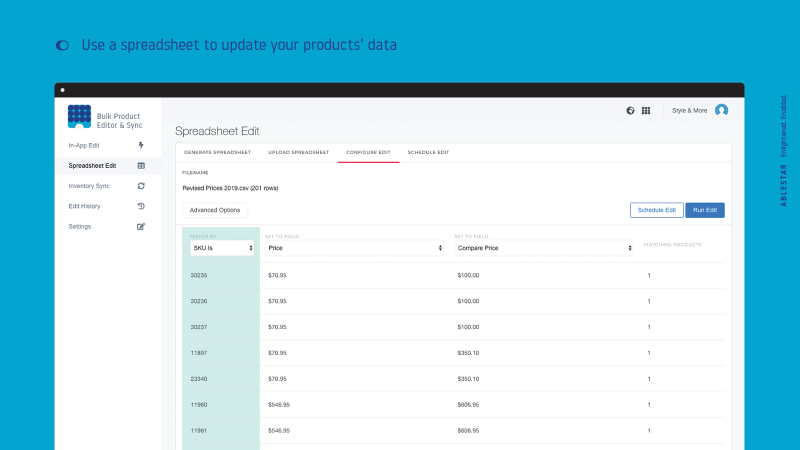Click the $70.95 price in row 30237

click(277, 327)
